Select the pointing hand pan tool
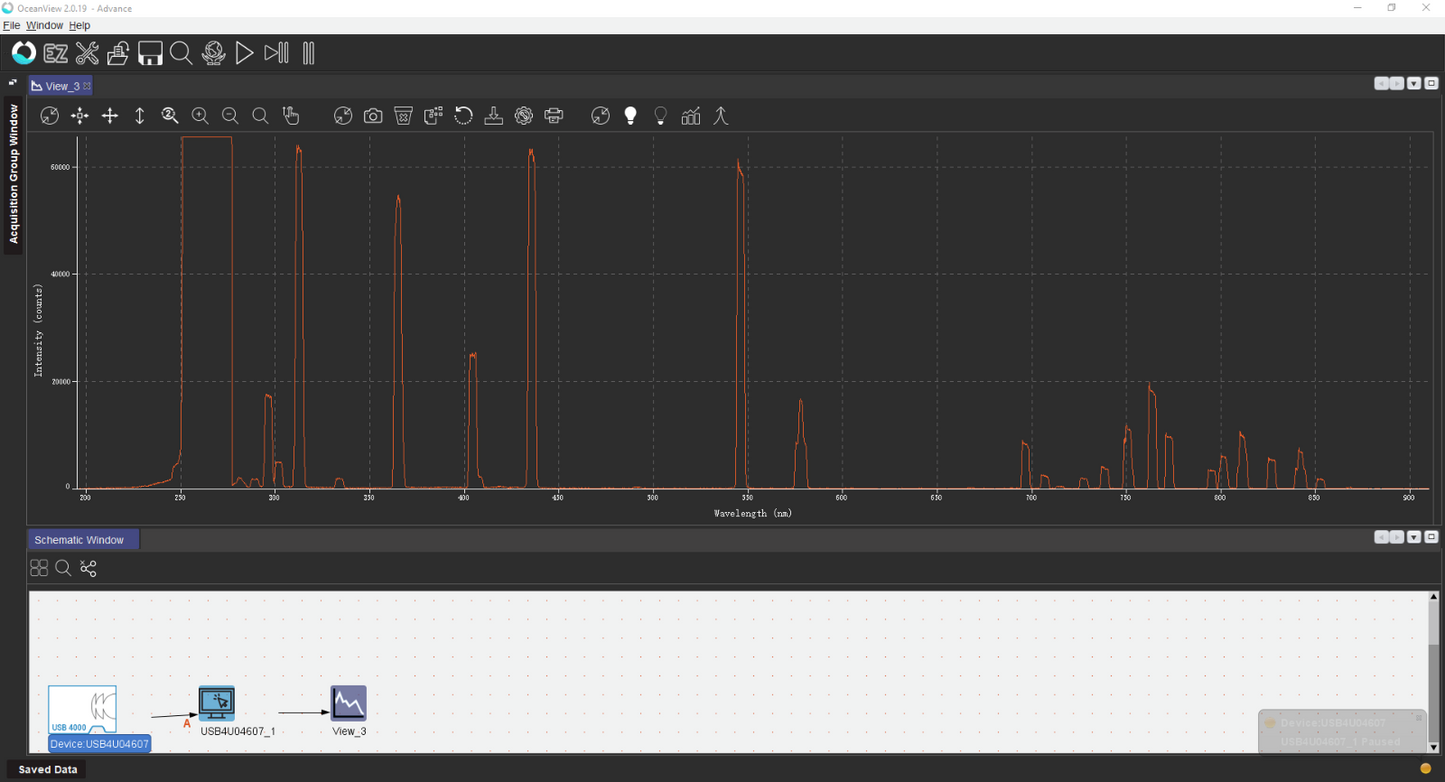 point(291,116)
